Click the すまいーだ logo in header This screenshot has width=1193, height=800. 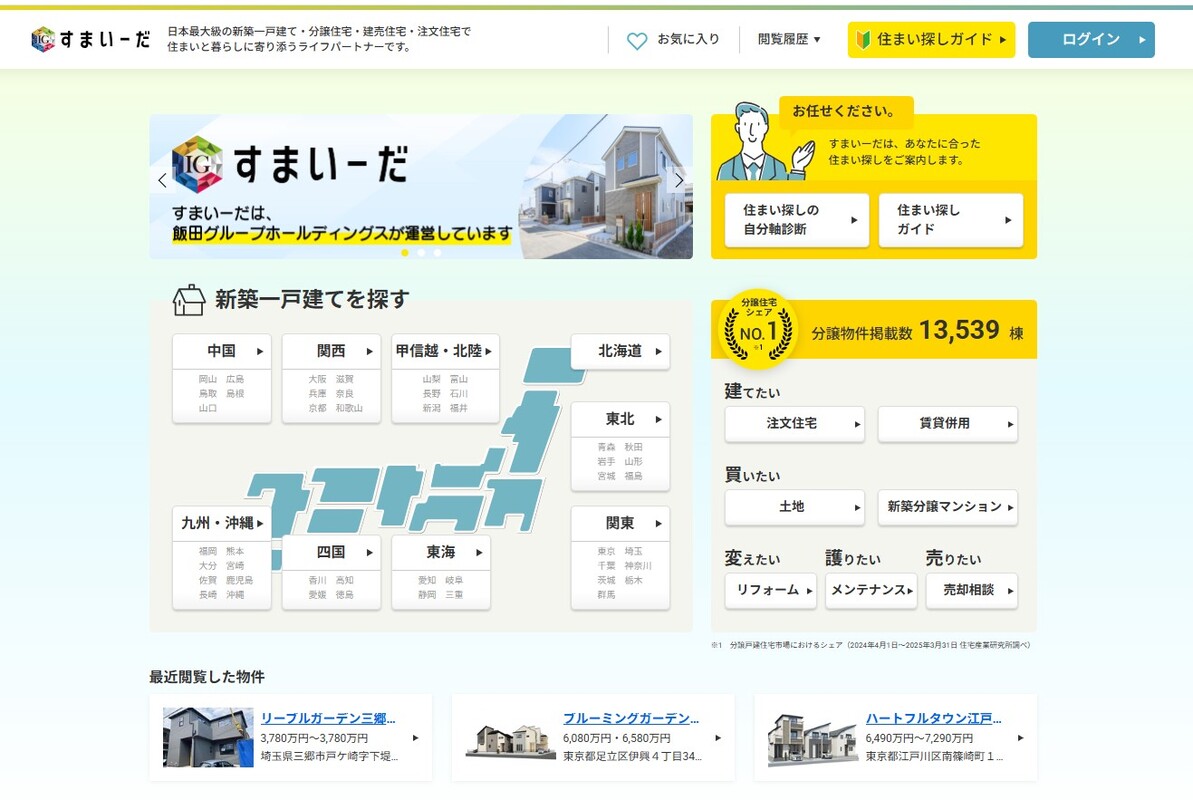91,39
